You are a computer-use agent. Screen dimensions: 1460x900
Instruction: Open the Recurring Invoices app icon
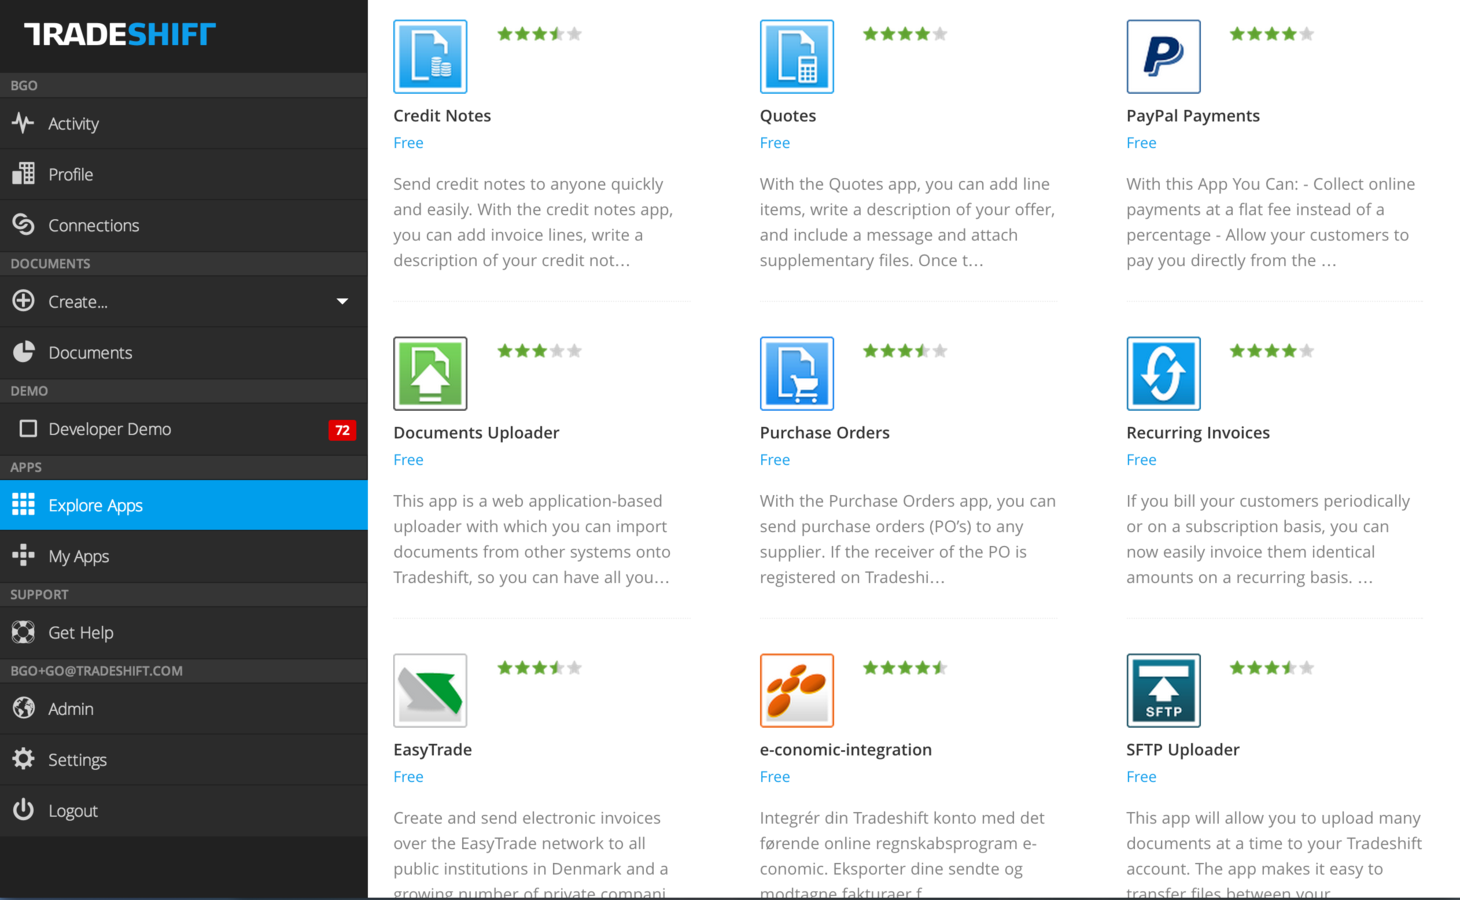[1163, 374]
